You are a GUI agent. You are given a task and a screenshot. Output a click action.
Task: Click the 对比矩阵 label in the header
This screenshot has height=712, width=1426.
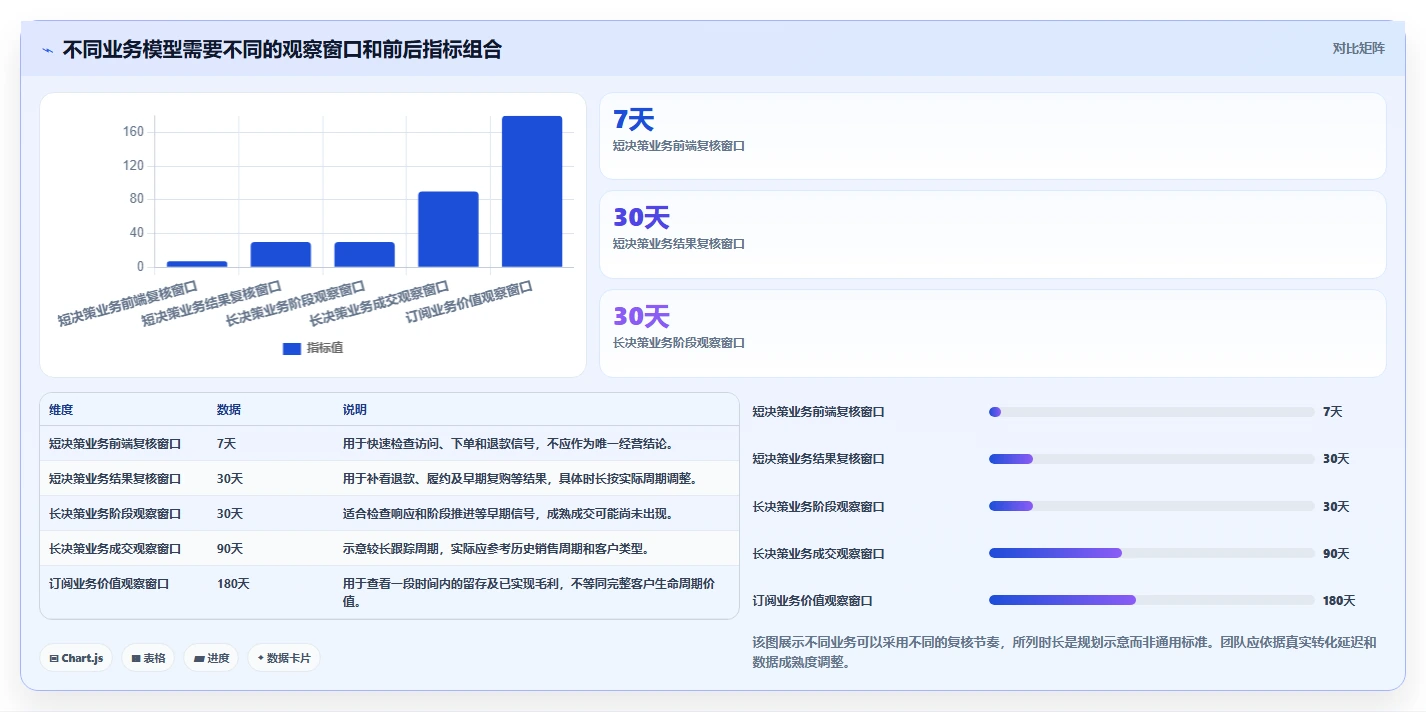tap(1358, 49)
